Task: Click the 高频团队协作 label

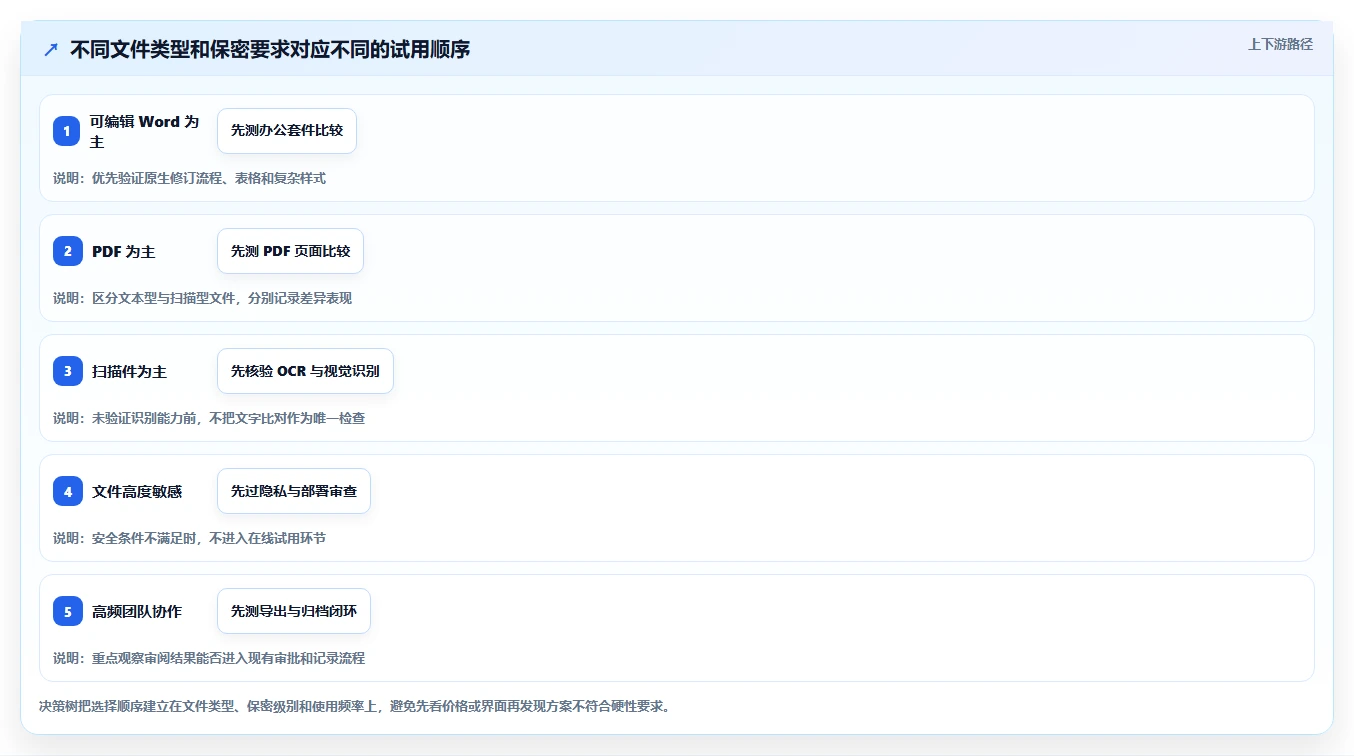Action: tap(137, 612)
